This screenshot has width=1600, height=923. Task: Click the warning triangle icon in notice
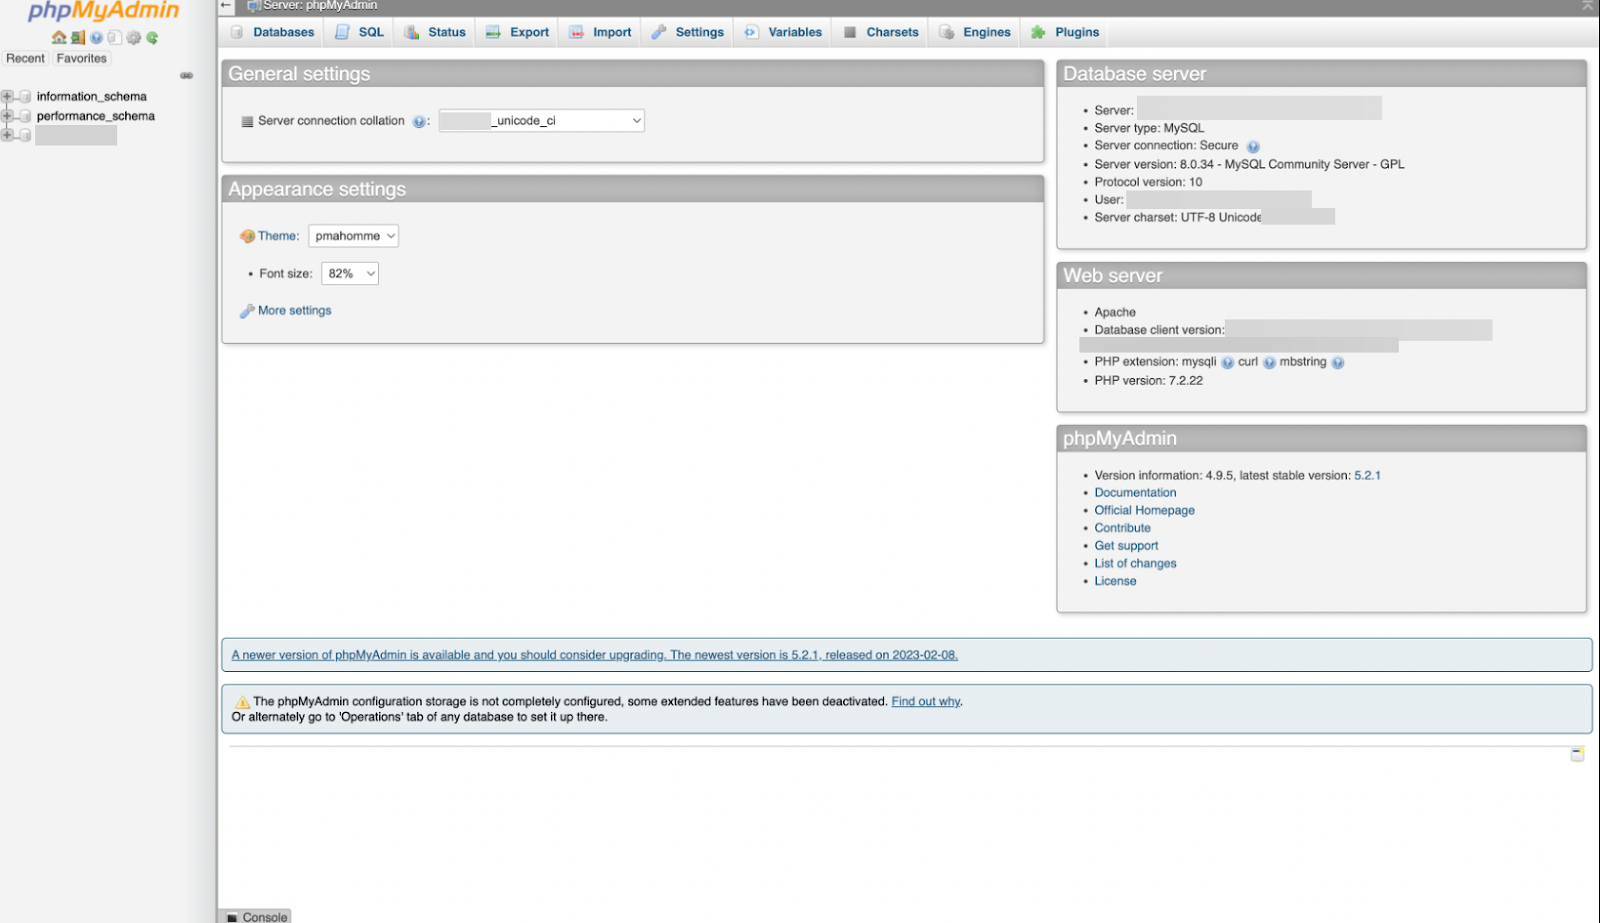242,702
